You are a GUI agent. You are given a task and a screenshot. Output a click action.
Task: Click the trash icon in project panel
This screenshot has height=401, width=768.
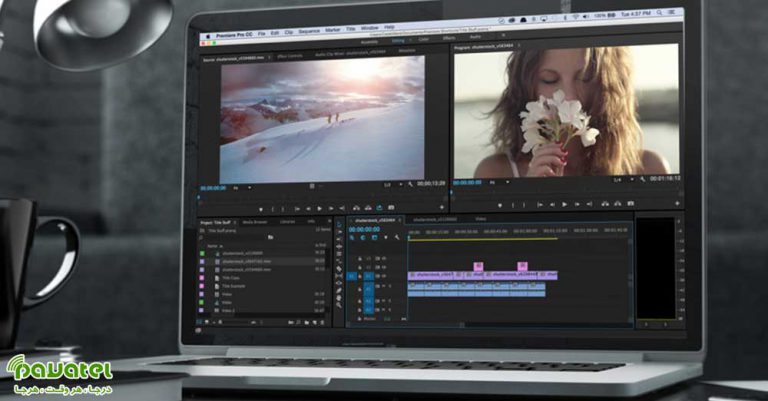click(322, 323)
